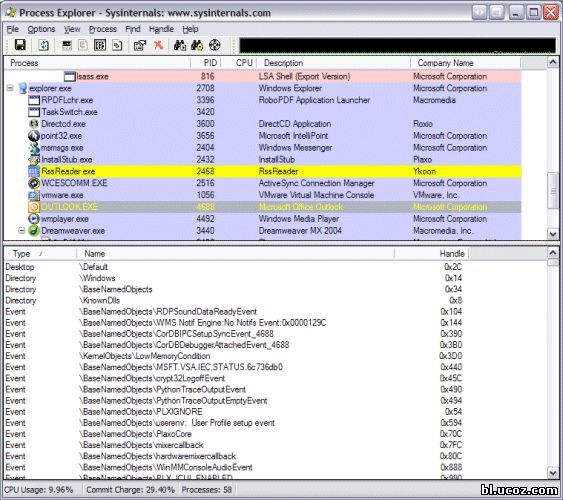
Task: Click the red X Kill Process icon
Action: pos(158,45)
